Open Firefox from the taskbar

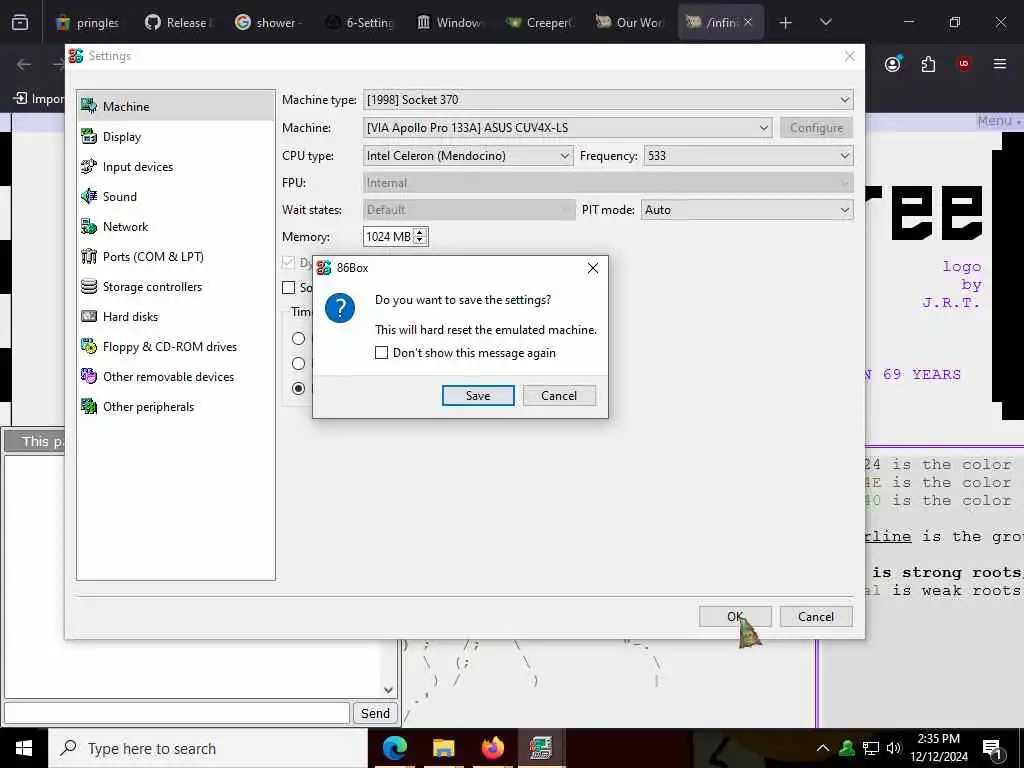[492, 748]
